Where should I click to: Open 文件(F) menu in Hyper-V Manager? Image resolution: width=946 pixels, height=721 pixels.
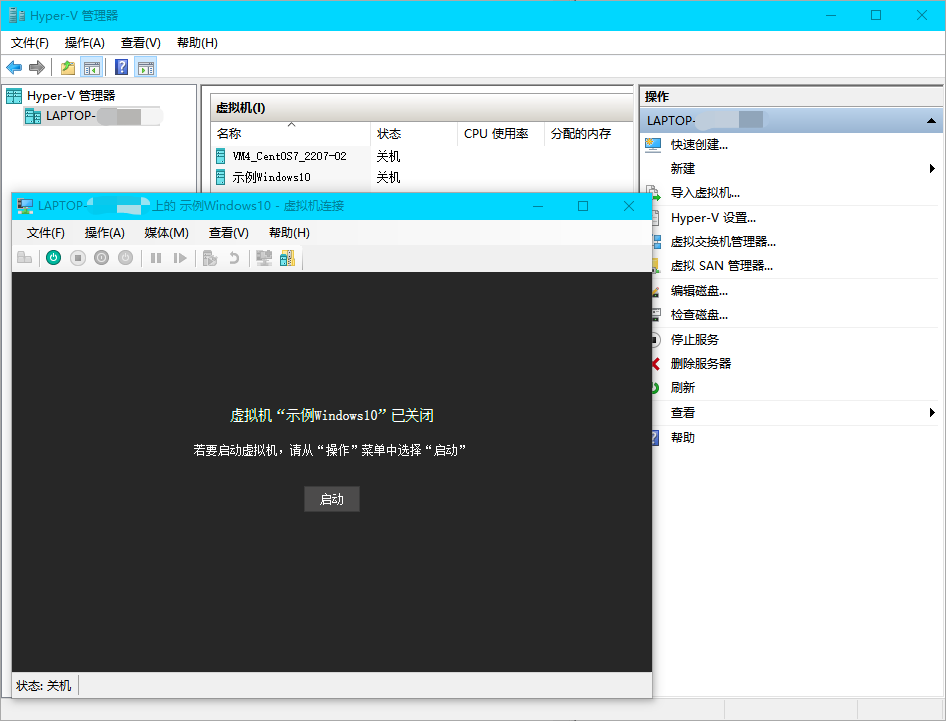click(30, 43)
